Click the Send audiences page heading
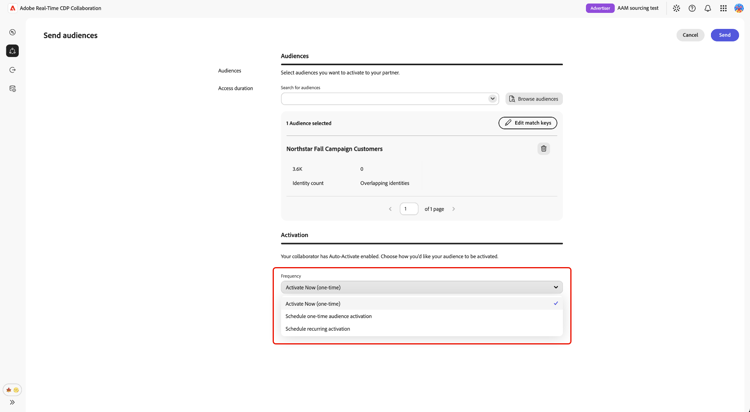Viewport: 750px width, 412px height. (x=70, y=35)
